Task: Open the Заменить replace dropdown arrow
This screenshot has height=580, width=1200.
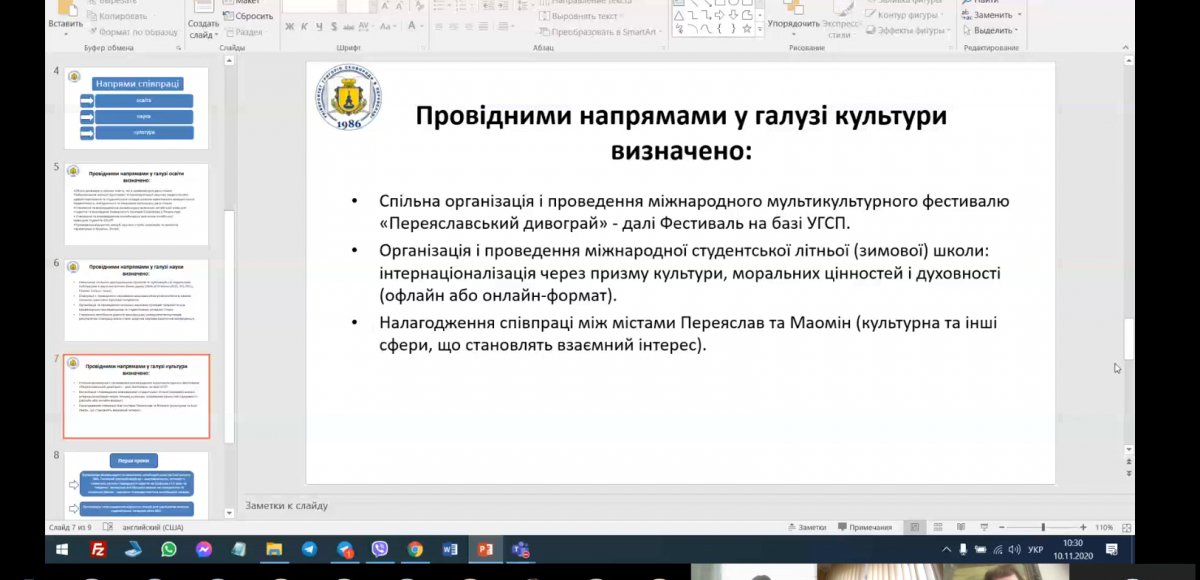Action: (x=1019, y=15)
